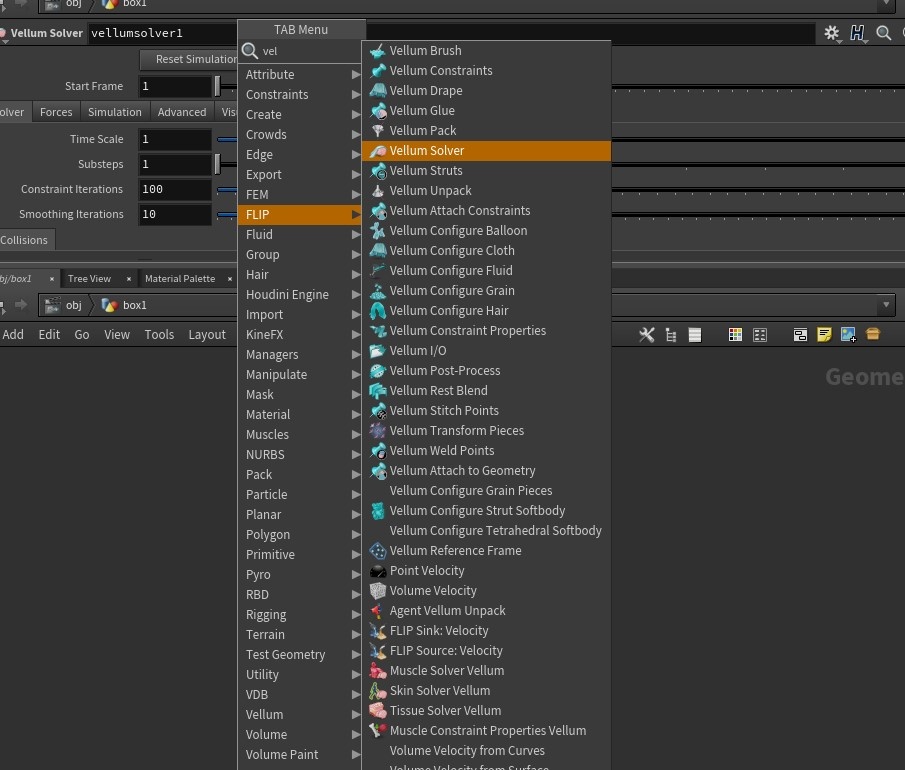Select Volume Velocity node

click(486, 590)
